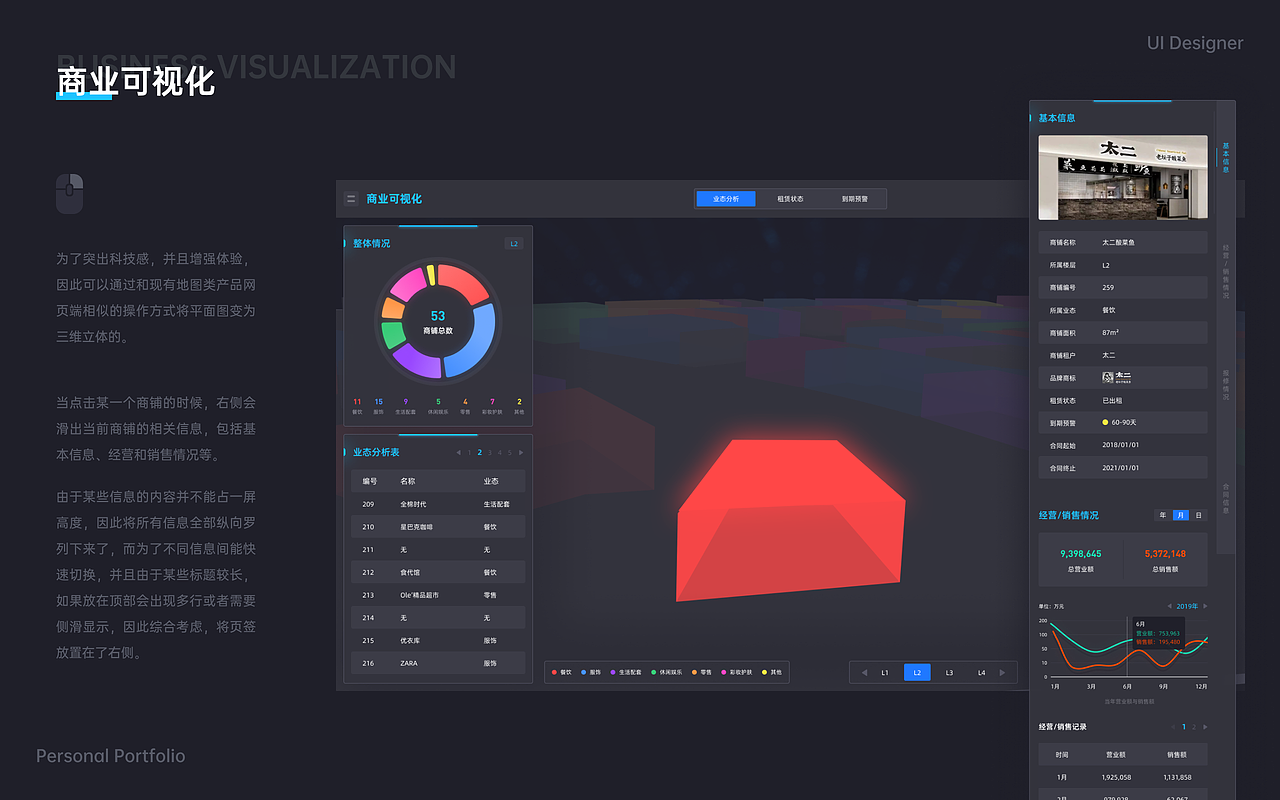Open the 经营/销售情况 vertical side tab
Screen dimensions: 1280x800
pos(1226,272)
